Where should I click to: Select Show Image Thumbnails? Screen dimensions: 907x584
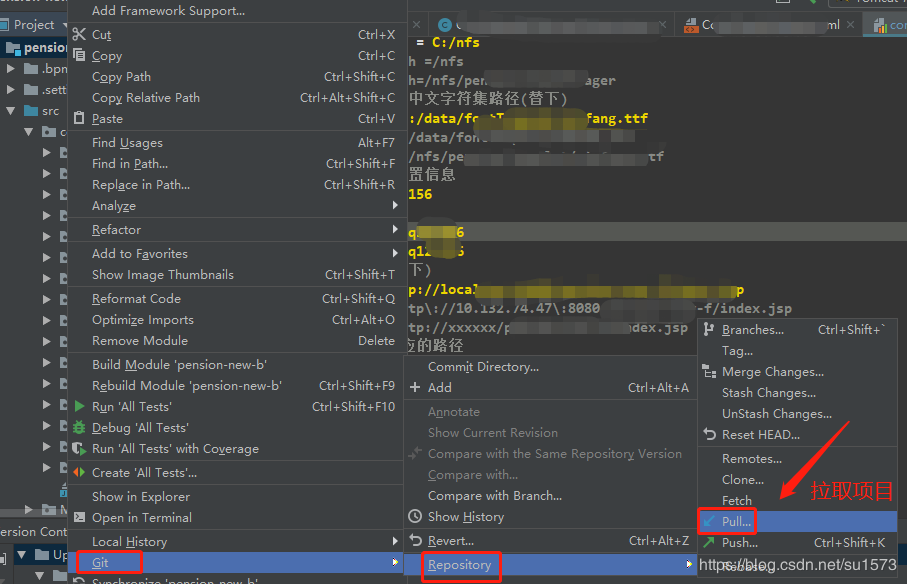pos(237,274)
